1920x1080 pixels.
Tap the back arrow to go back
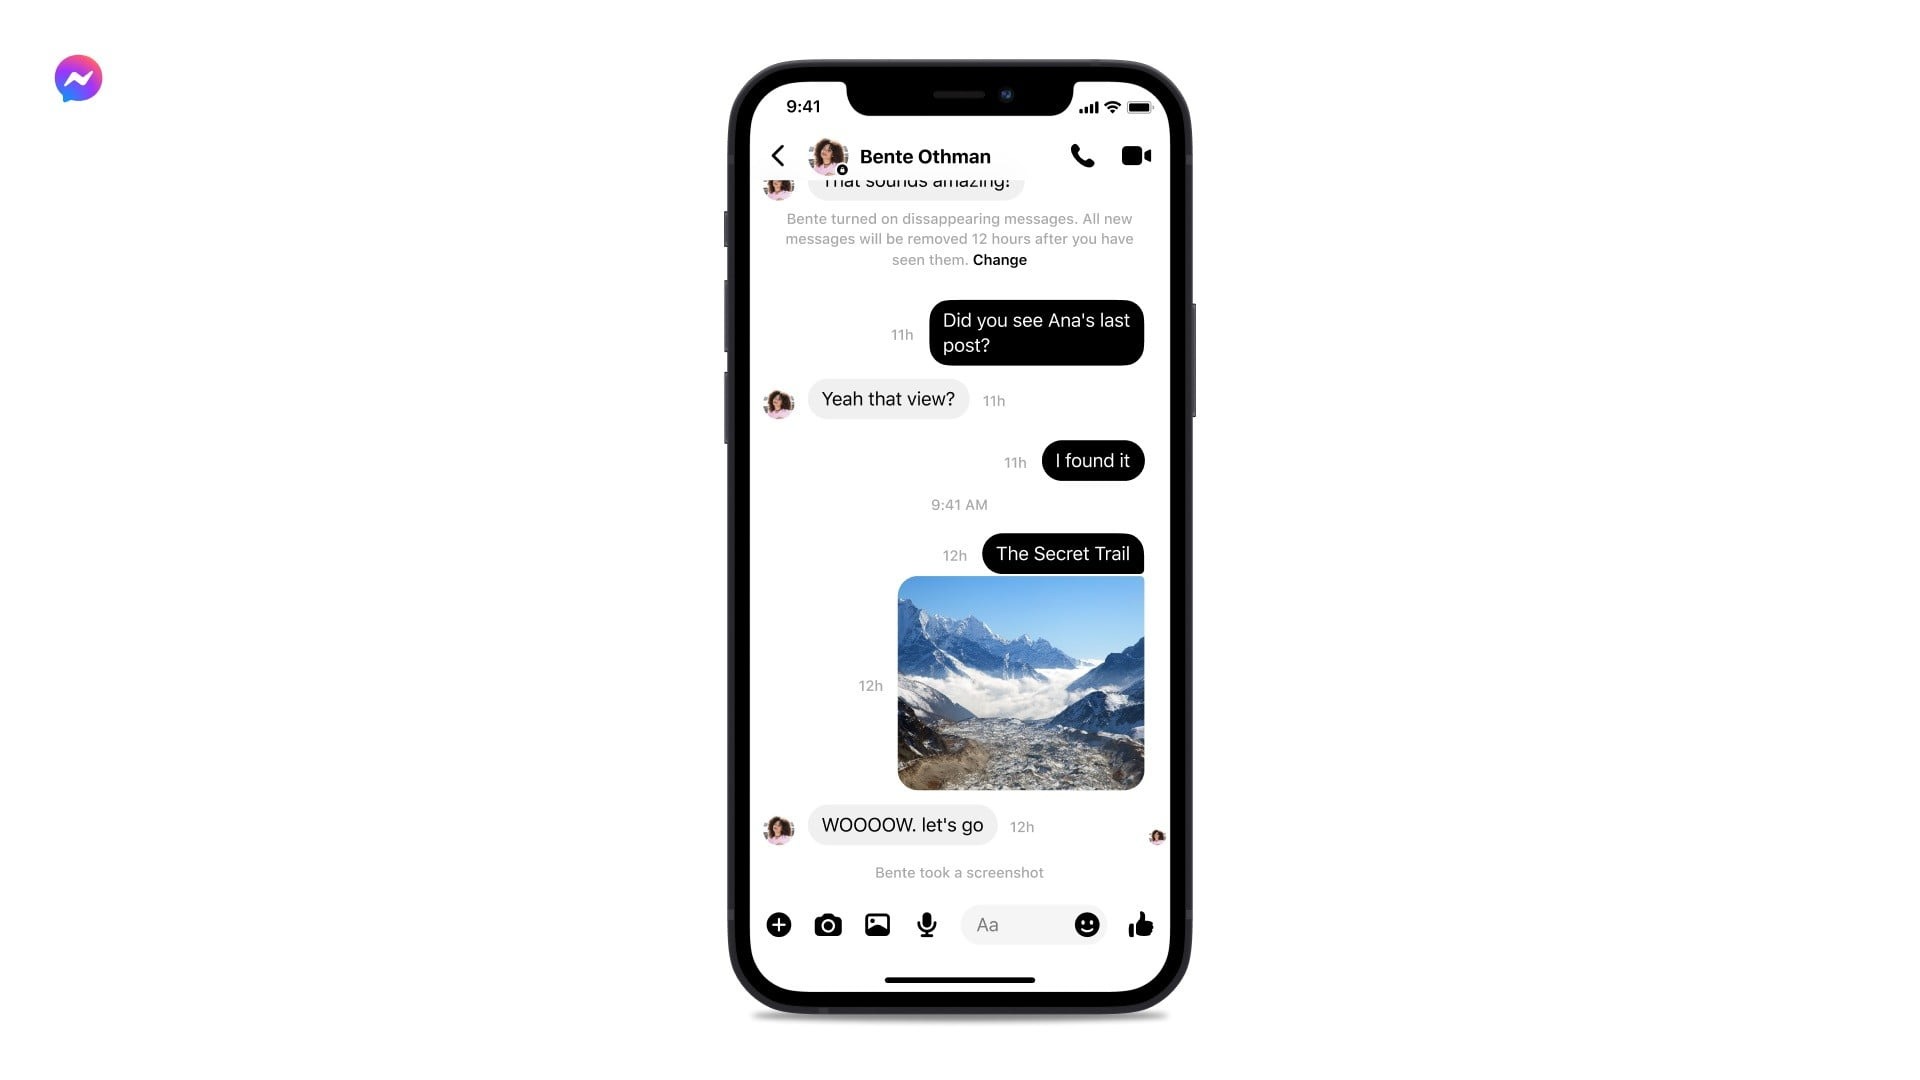pos(778,156)
